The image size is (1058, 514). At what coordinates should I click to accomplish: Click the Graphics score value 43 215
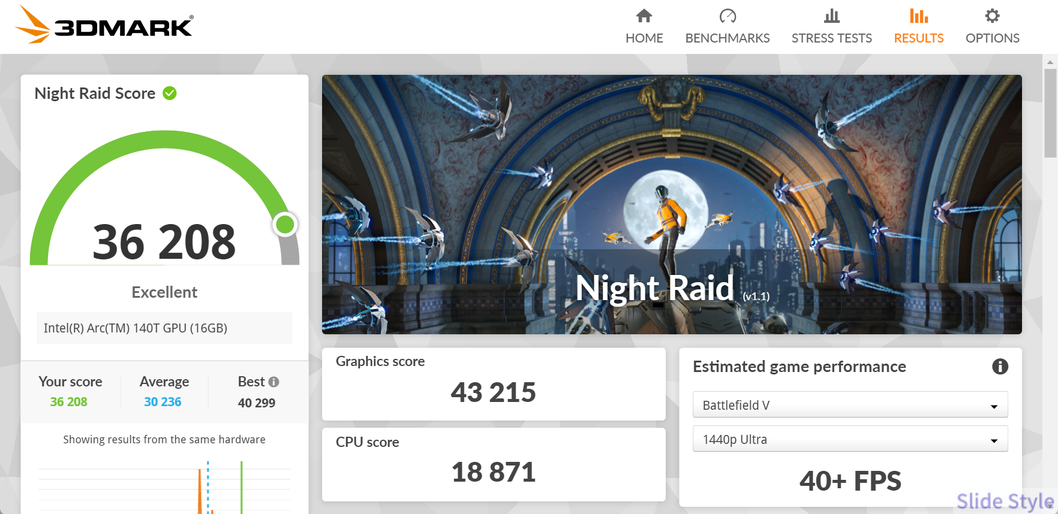coord(493,392)
